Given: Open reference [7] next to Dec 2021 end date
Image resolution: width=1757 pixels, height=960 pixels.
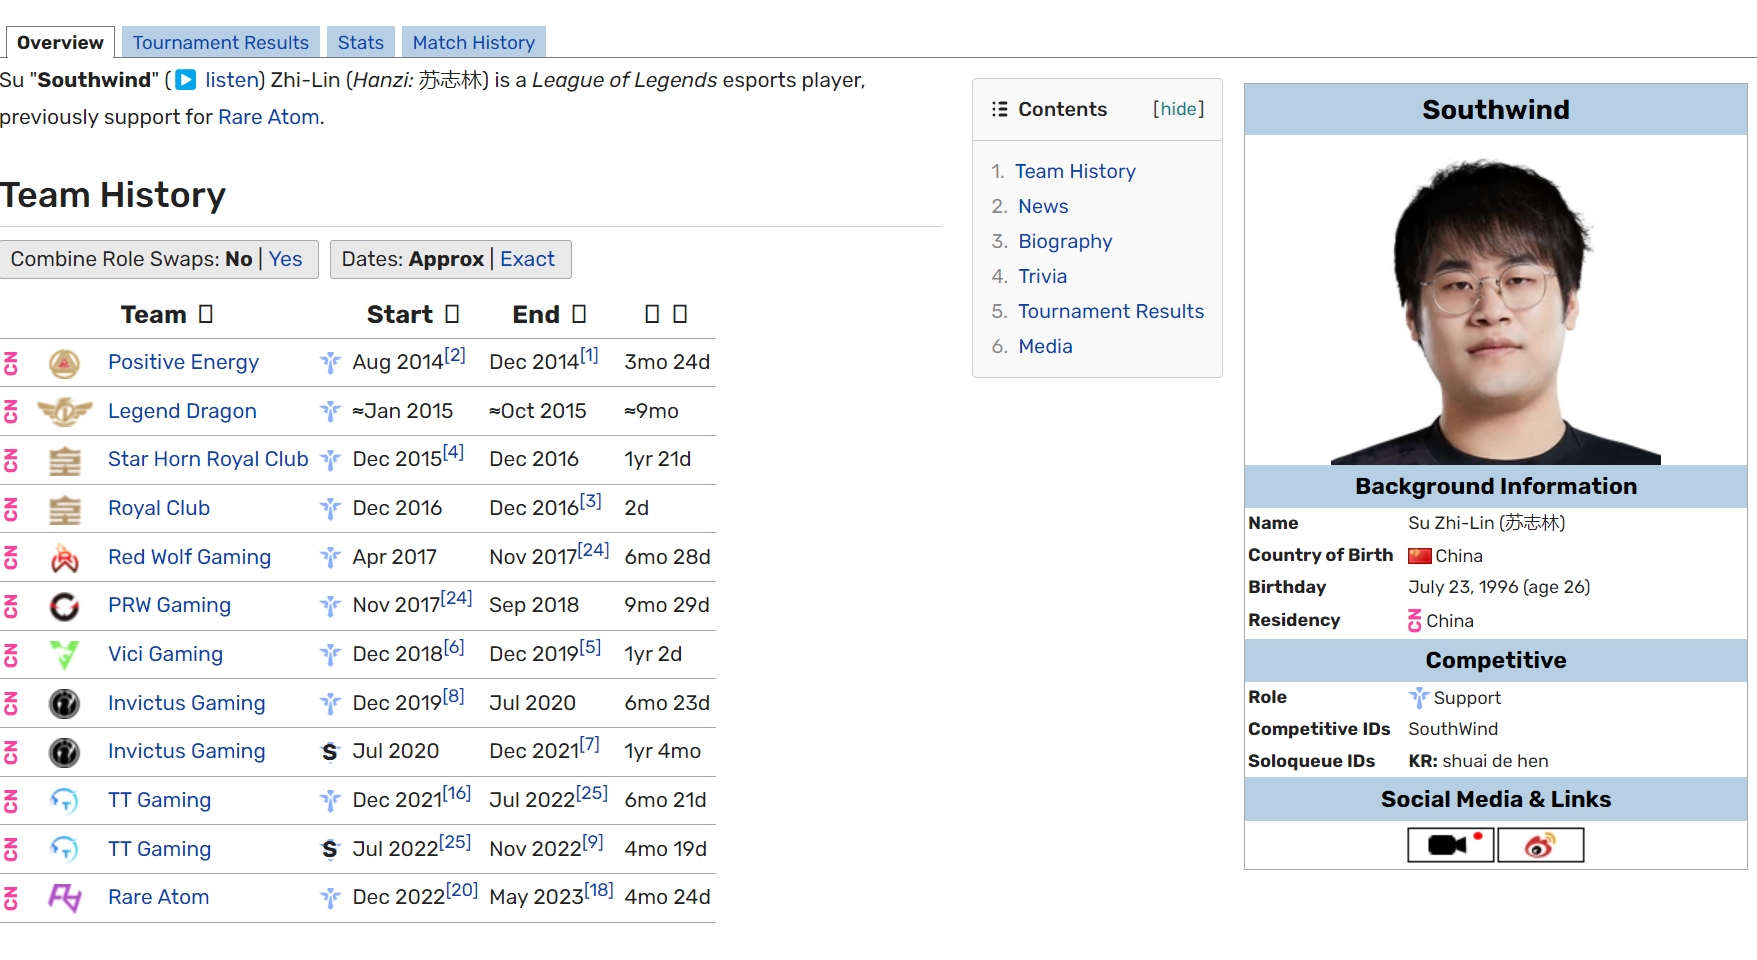Looking at the screenshot, I should click(590, 744).
